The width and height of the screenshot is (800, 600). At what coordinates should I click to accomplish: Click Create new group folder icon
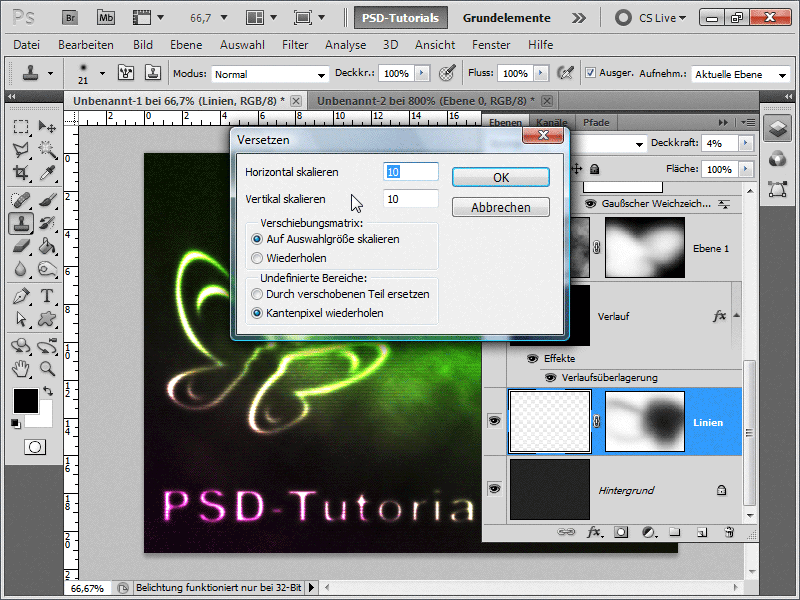click(674, 532)
